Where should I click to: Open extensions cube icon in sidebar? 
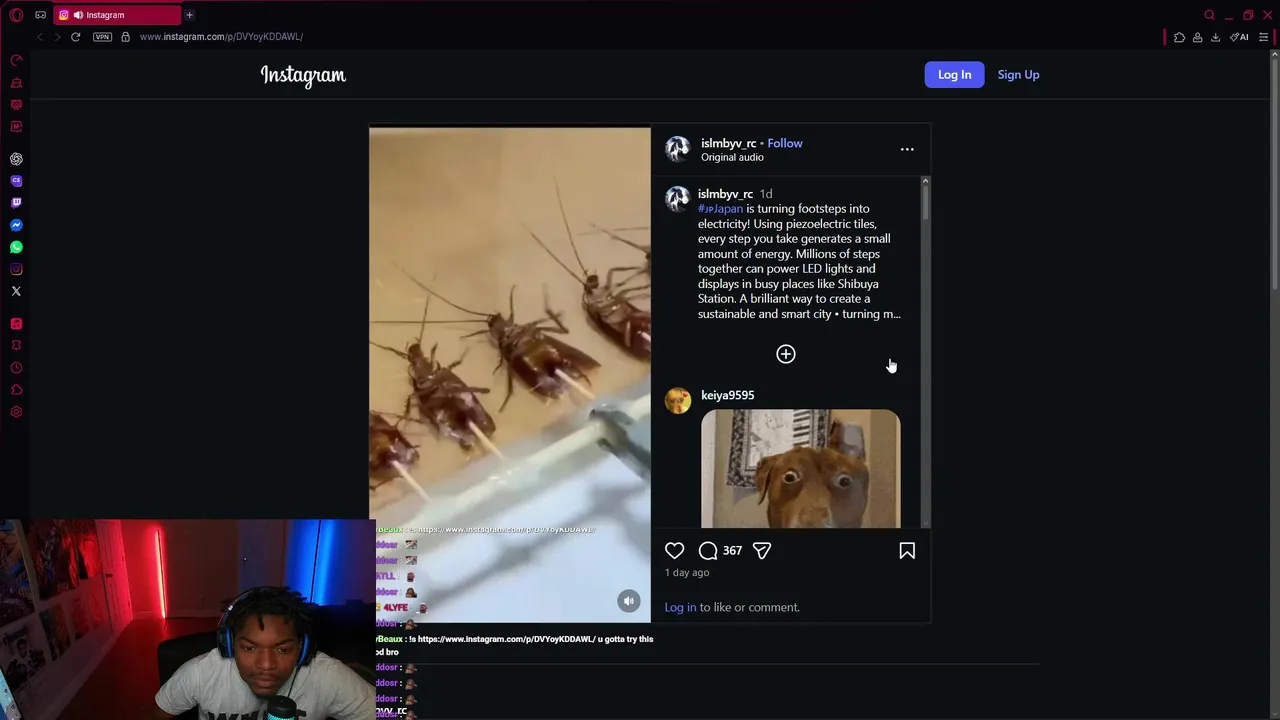(x=16, y=390)
